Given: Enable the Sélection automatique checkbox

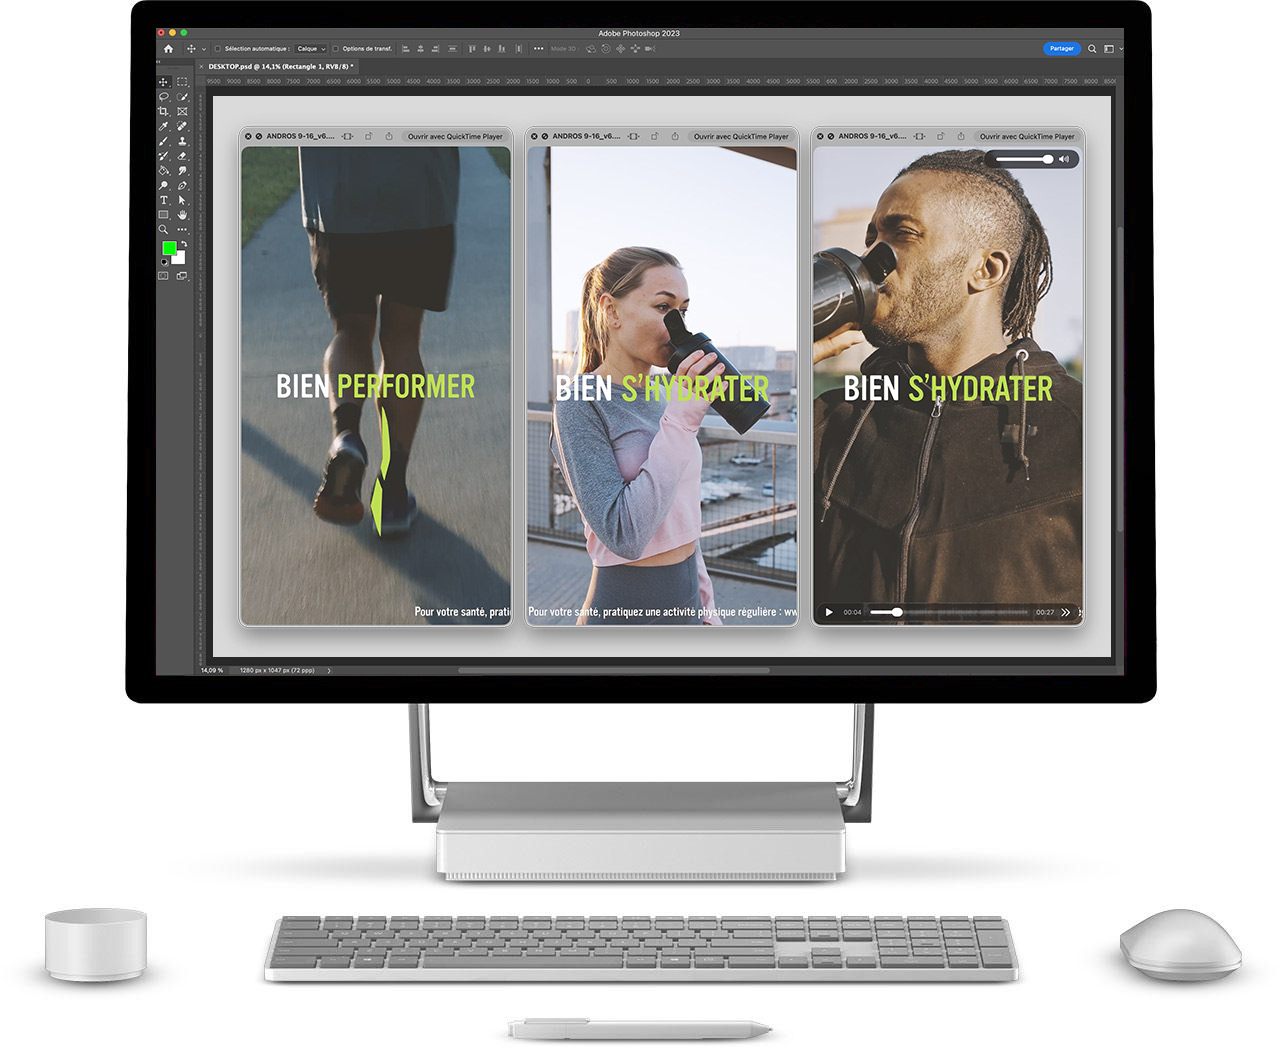Looking at the screenshot, I should click(x=218, y=48).
